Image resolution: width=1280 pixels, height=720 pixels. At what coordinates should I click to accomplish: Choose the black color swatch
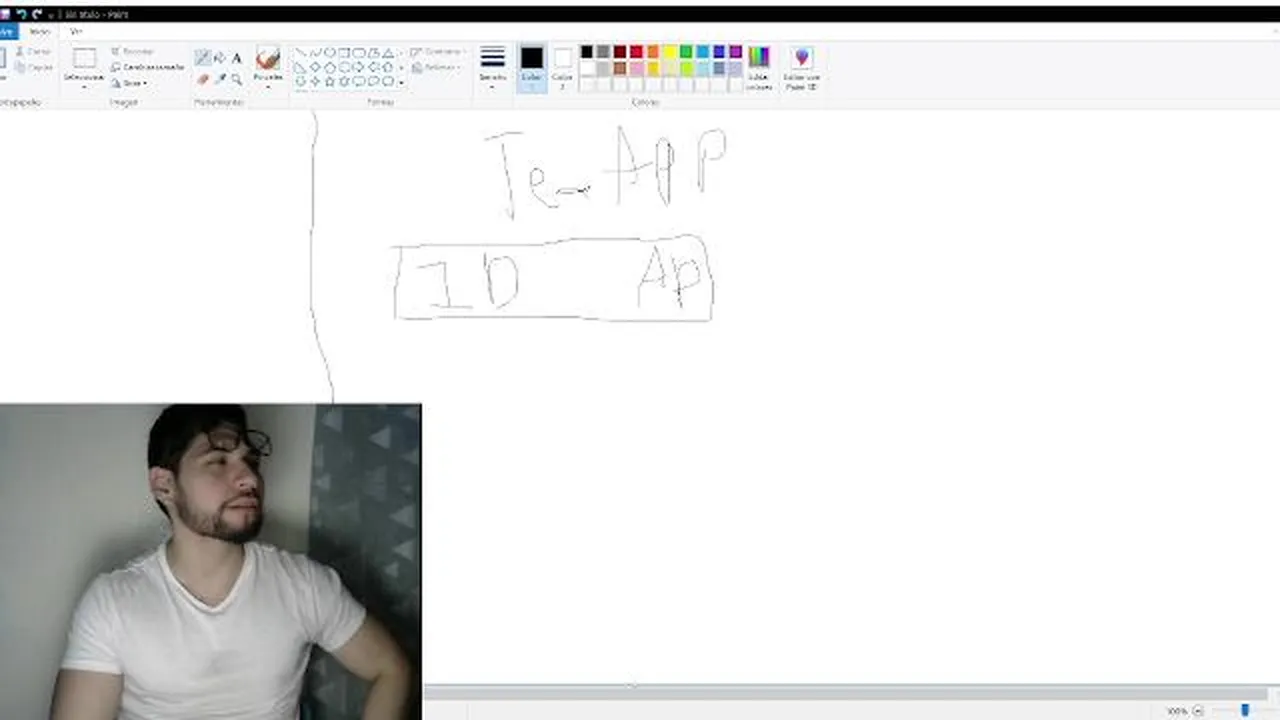587,52
